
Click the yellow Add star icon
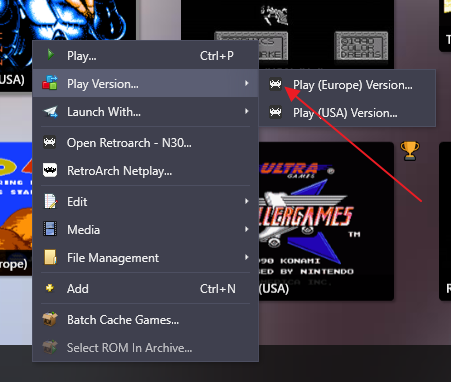pos(50,288)
